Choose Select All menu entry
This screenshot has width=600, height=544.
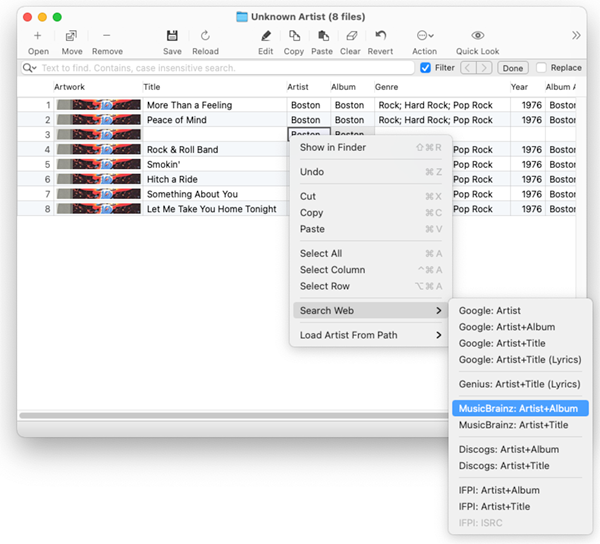coord(370,253)
